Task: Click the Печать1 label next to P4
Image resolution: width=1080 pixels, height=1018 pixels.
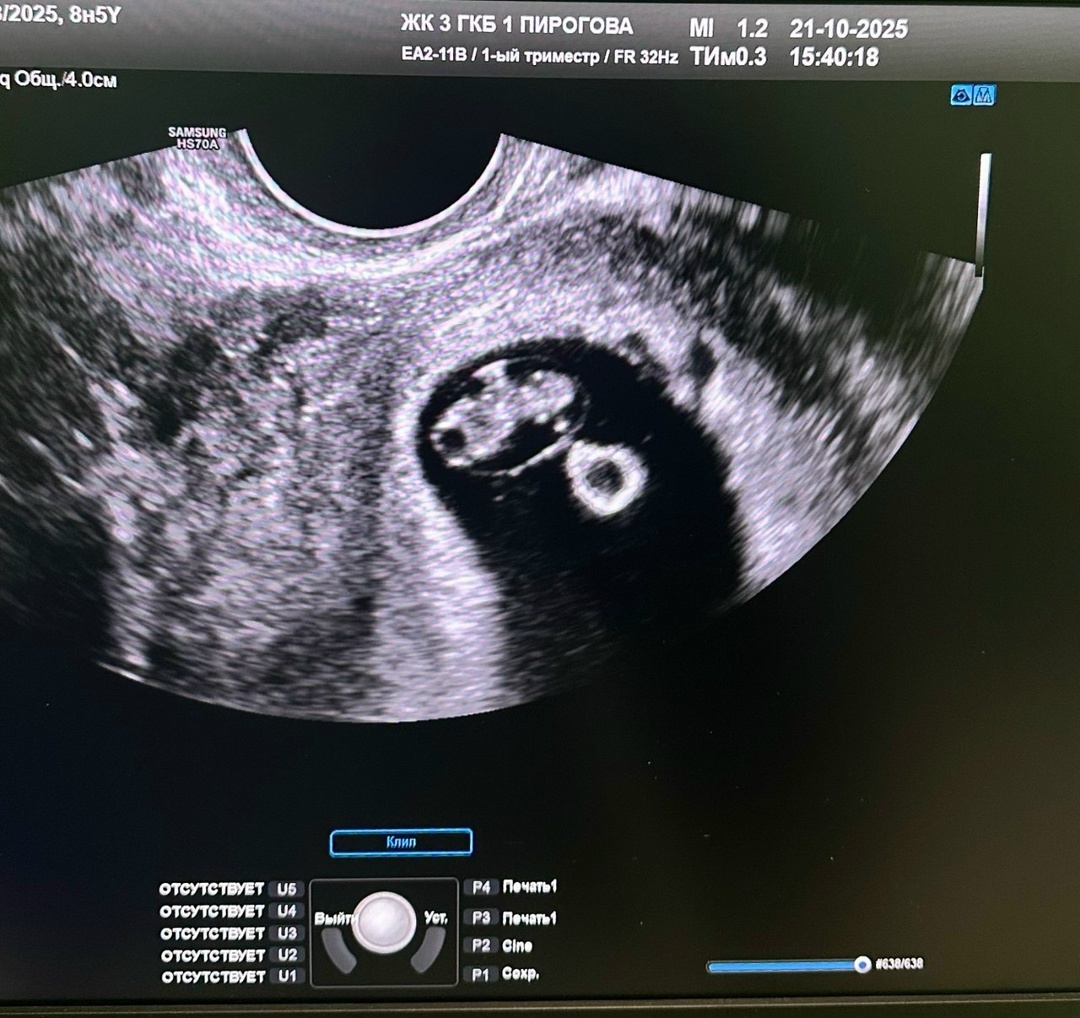Action: click(530, 886)
